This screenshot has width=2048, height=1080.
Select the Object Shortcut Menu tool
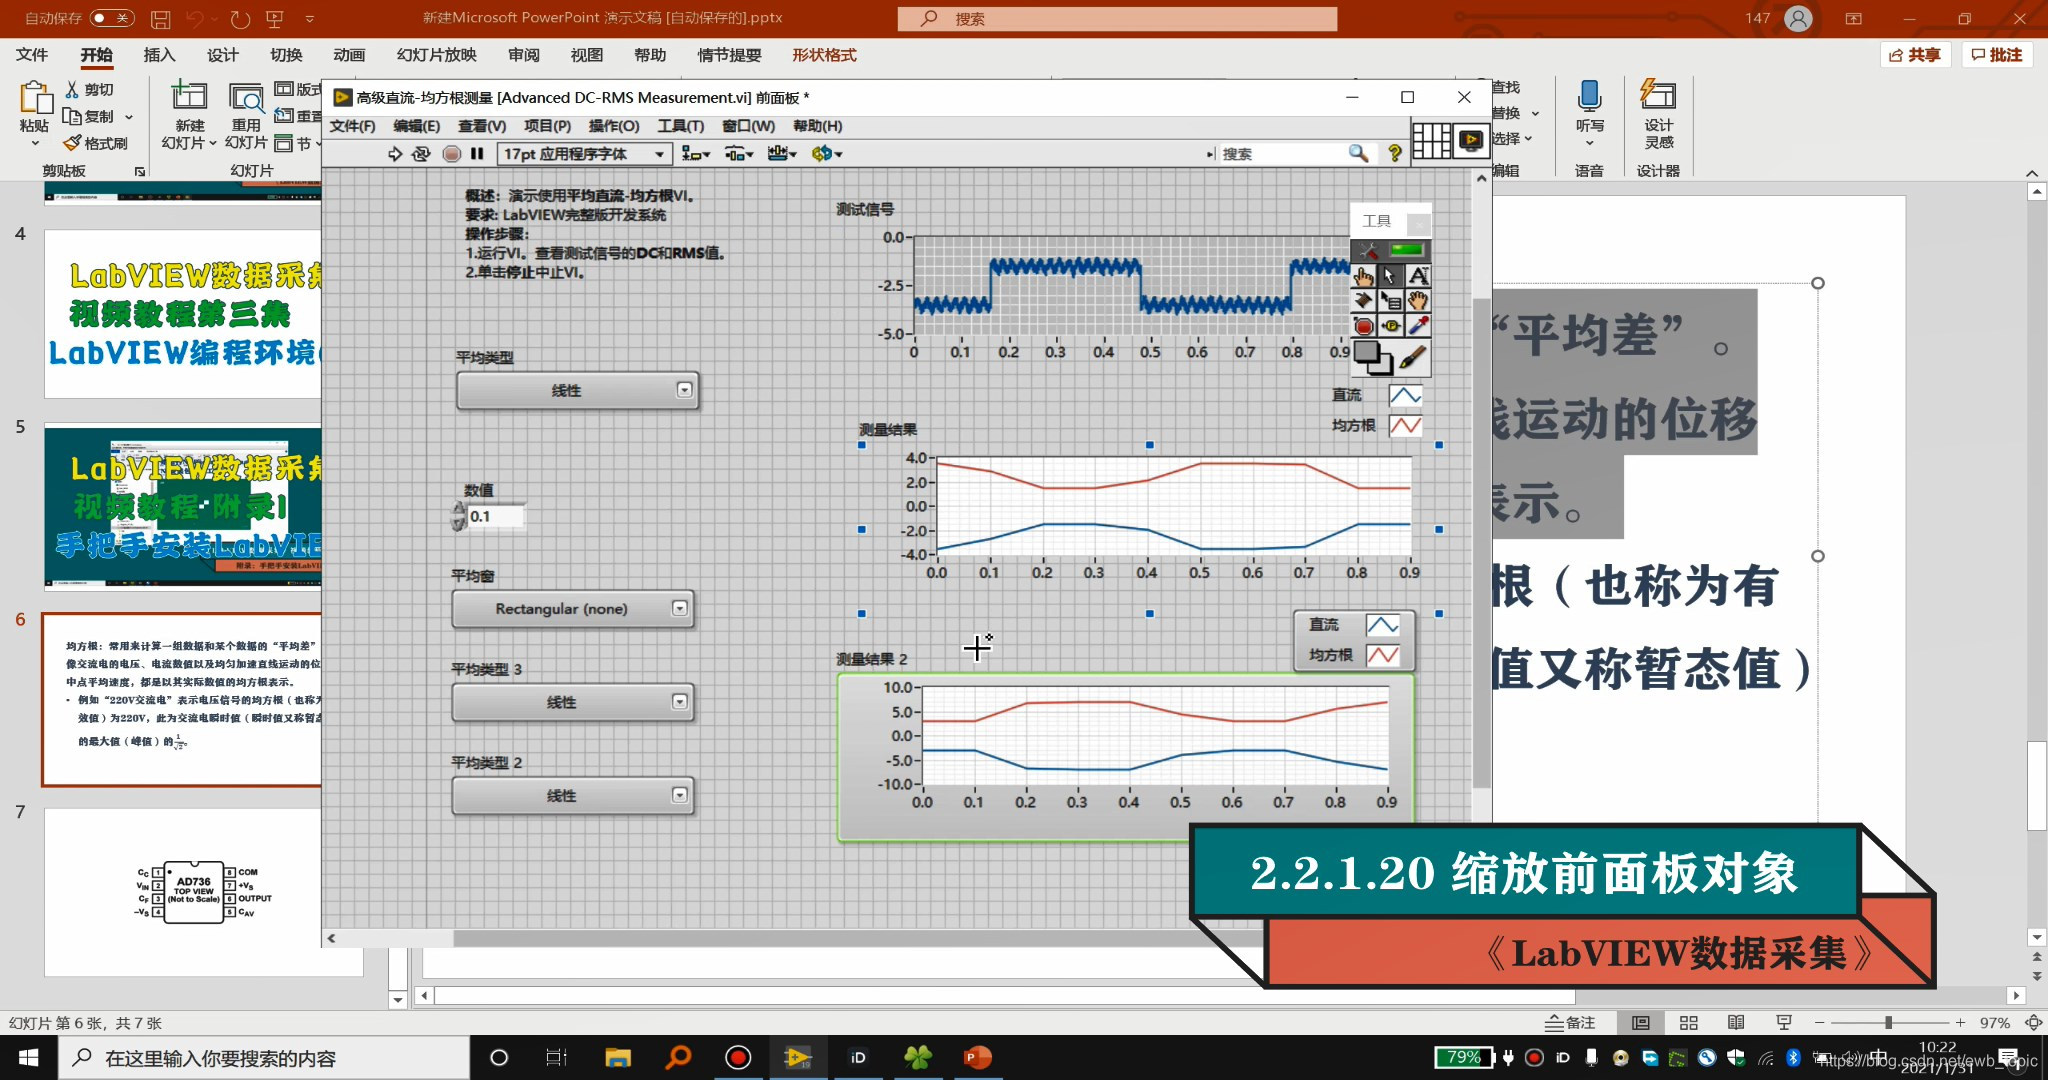[1390, 300]
